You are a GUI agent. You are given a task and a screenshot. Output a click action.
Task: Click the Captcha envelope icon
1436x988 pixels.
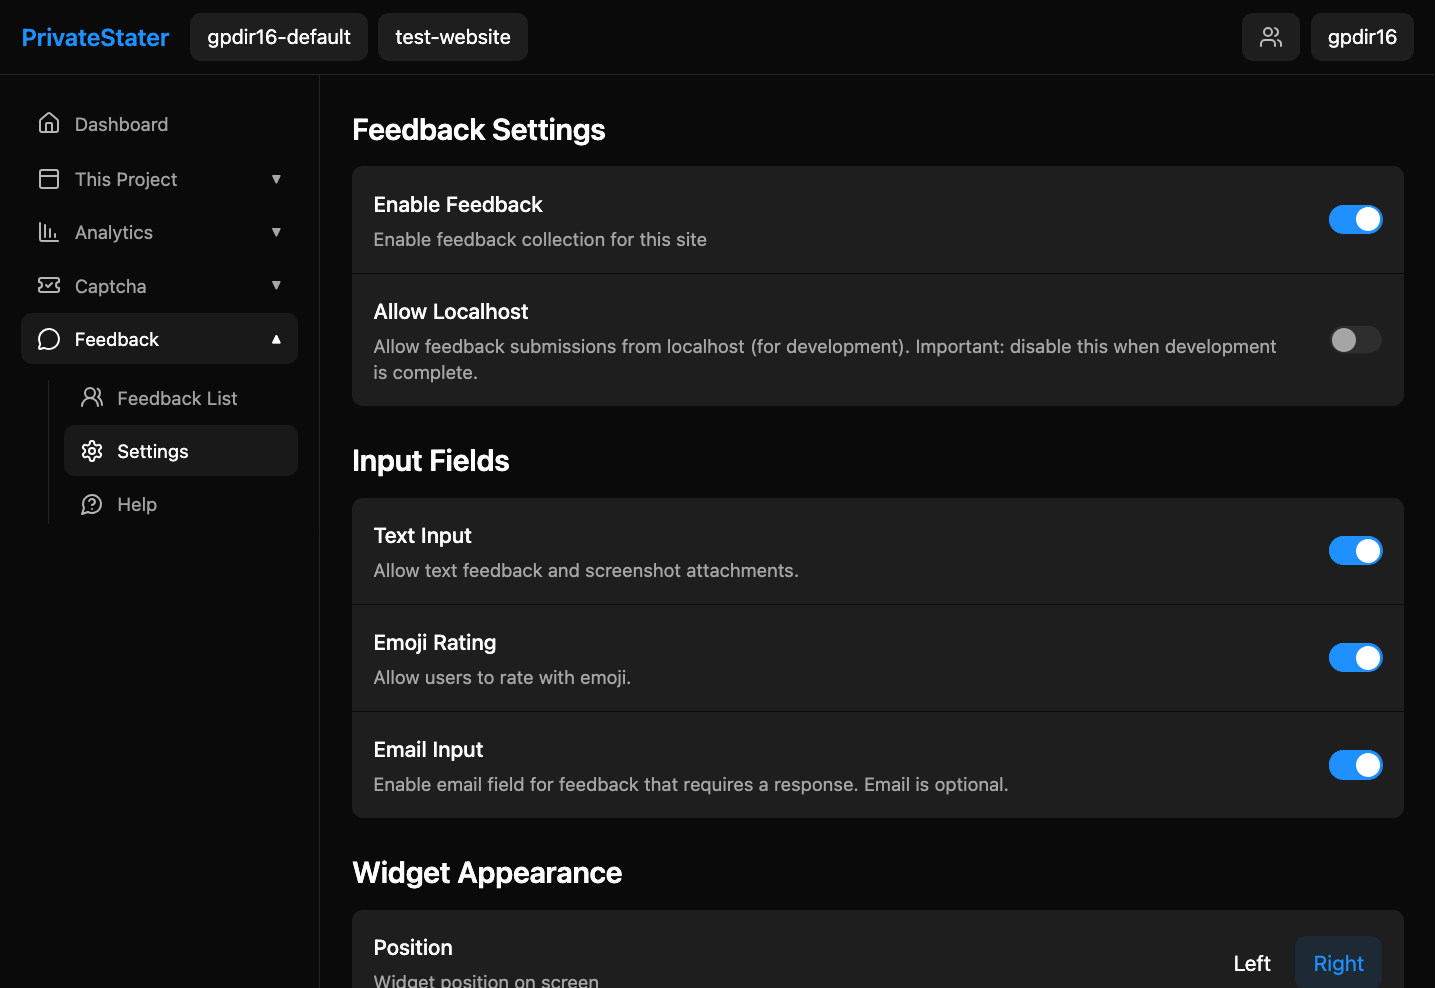click(49, 285)
